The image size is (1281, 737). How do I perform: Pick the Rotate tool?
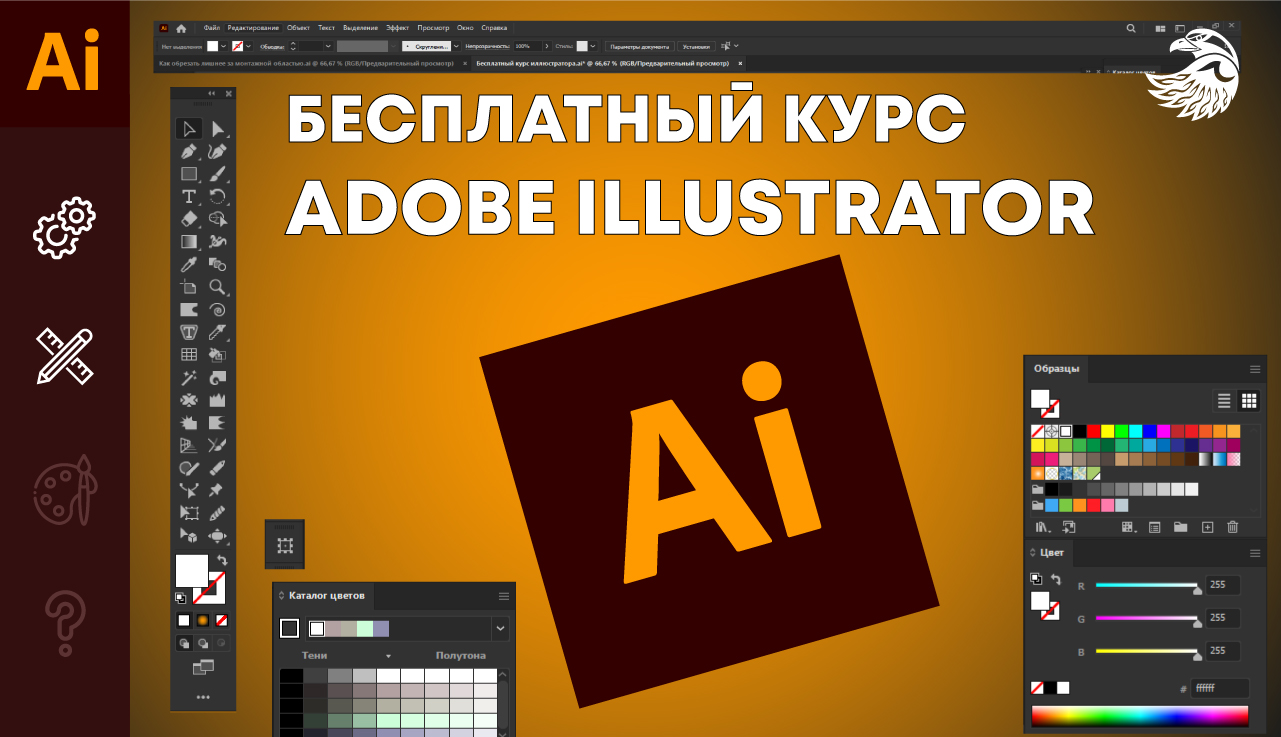(217, 196)
